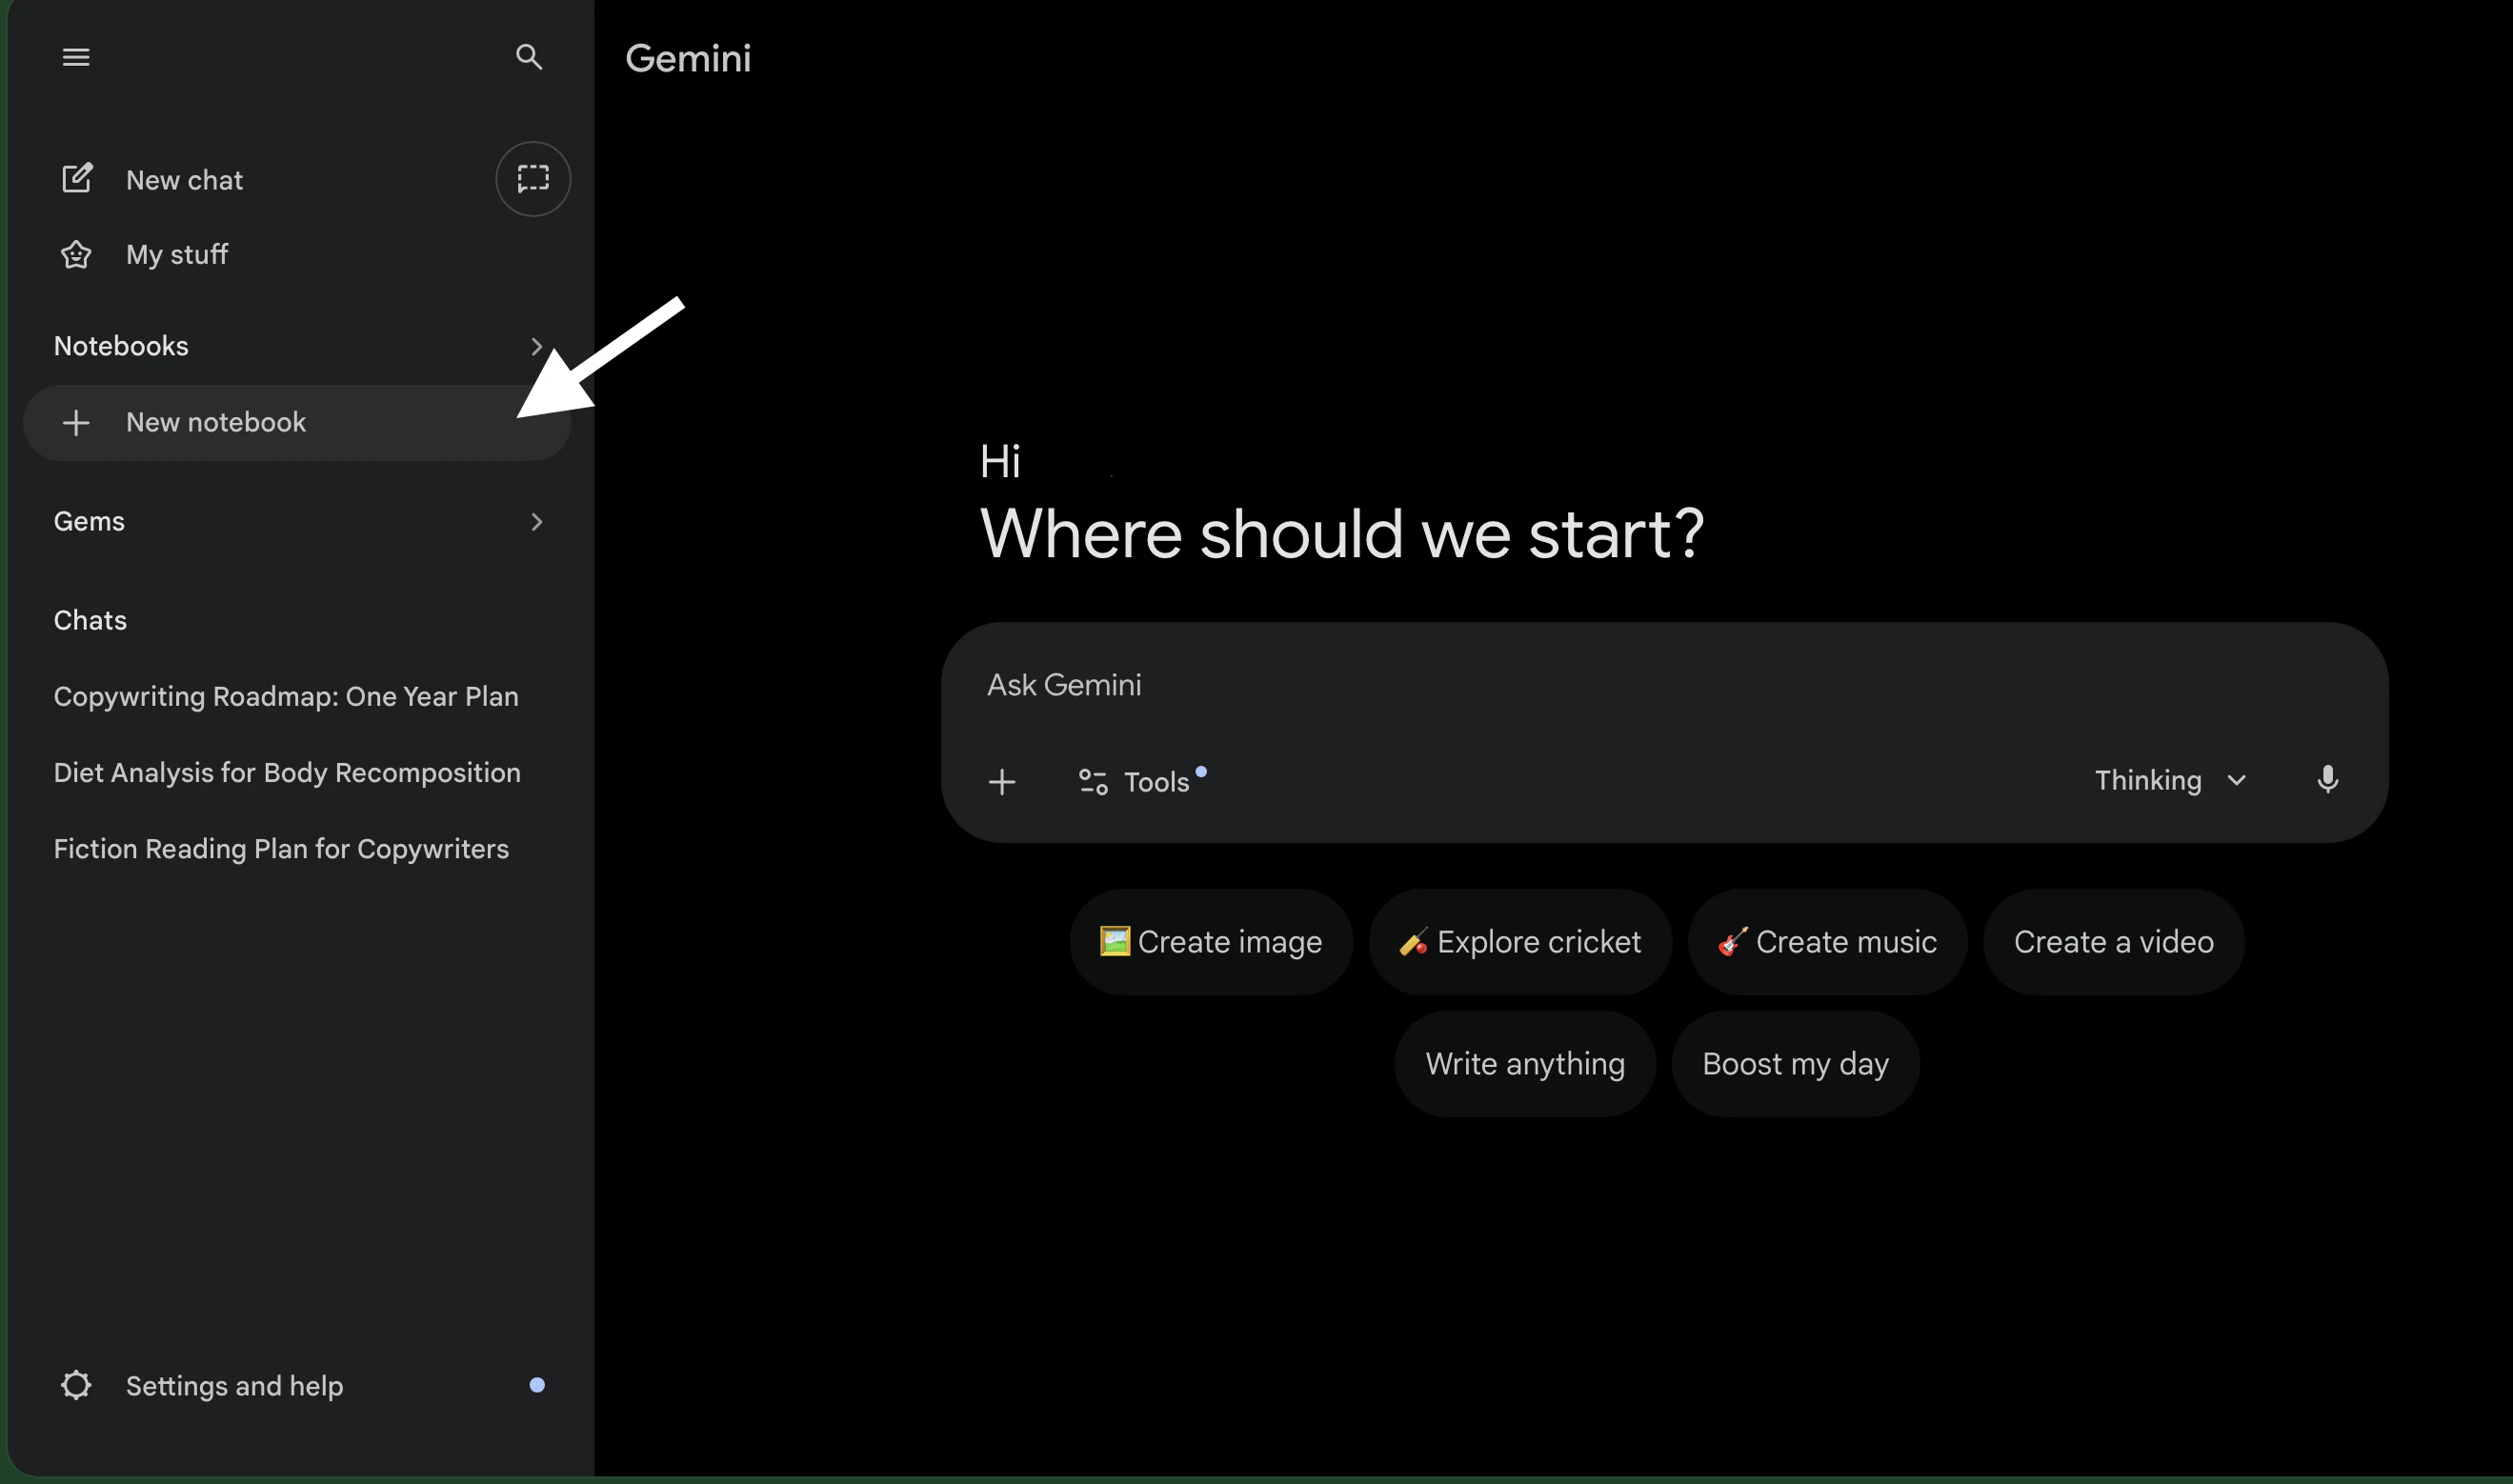
Task: Expand the Gems section
Action: pyautogui.click(x=537, y=521)
